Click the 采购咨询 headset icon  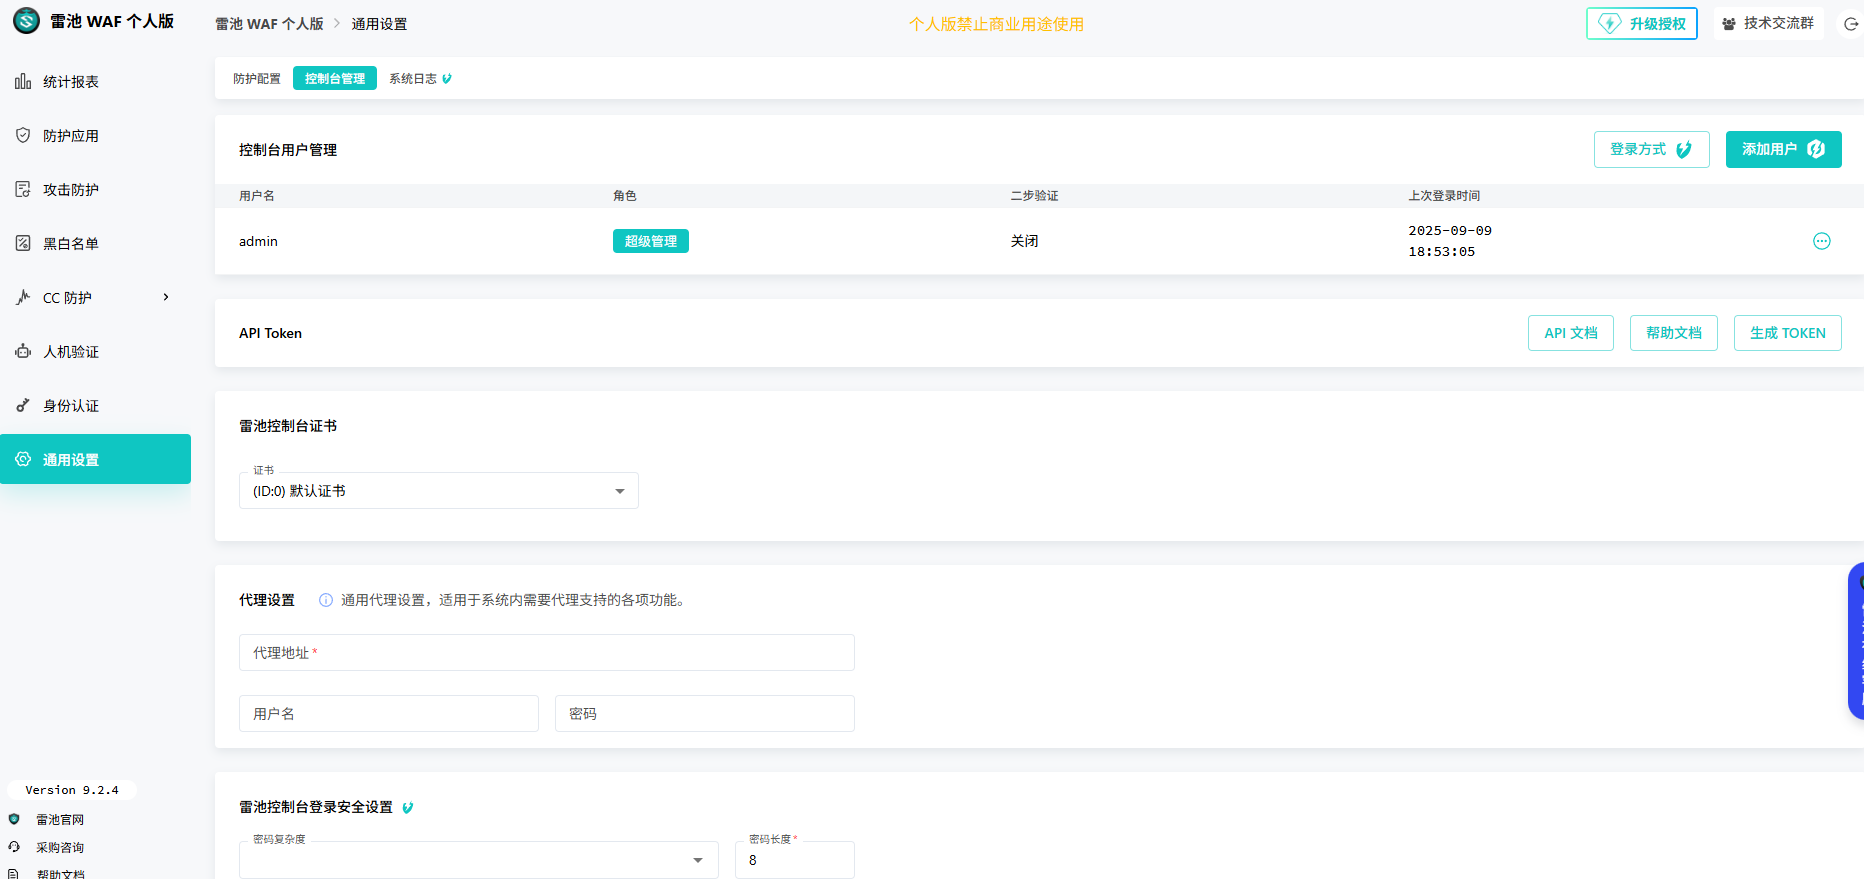point(14,847)
